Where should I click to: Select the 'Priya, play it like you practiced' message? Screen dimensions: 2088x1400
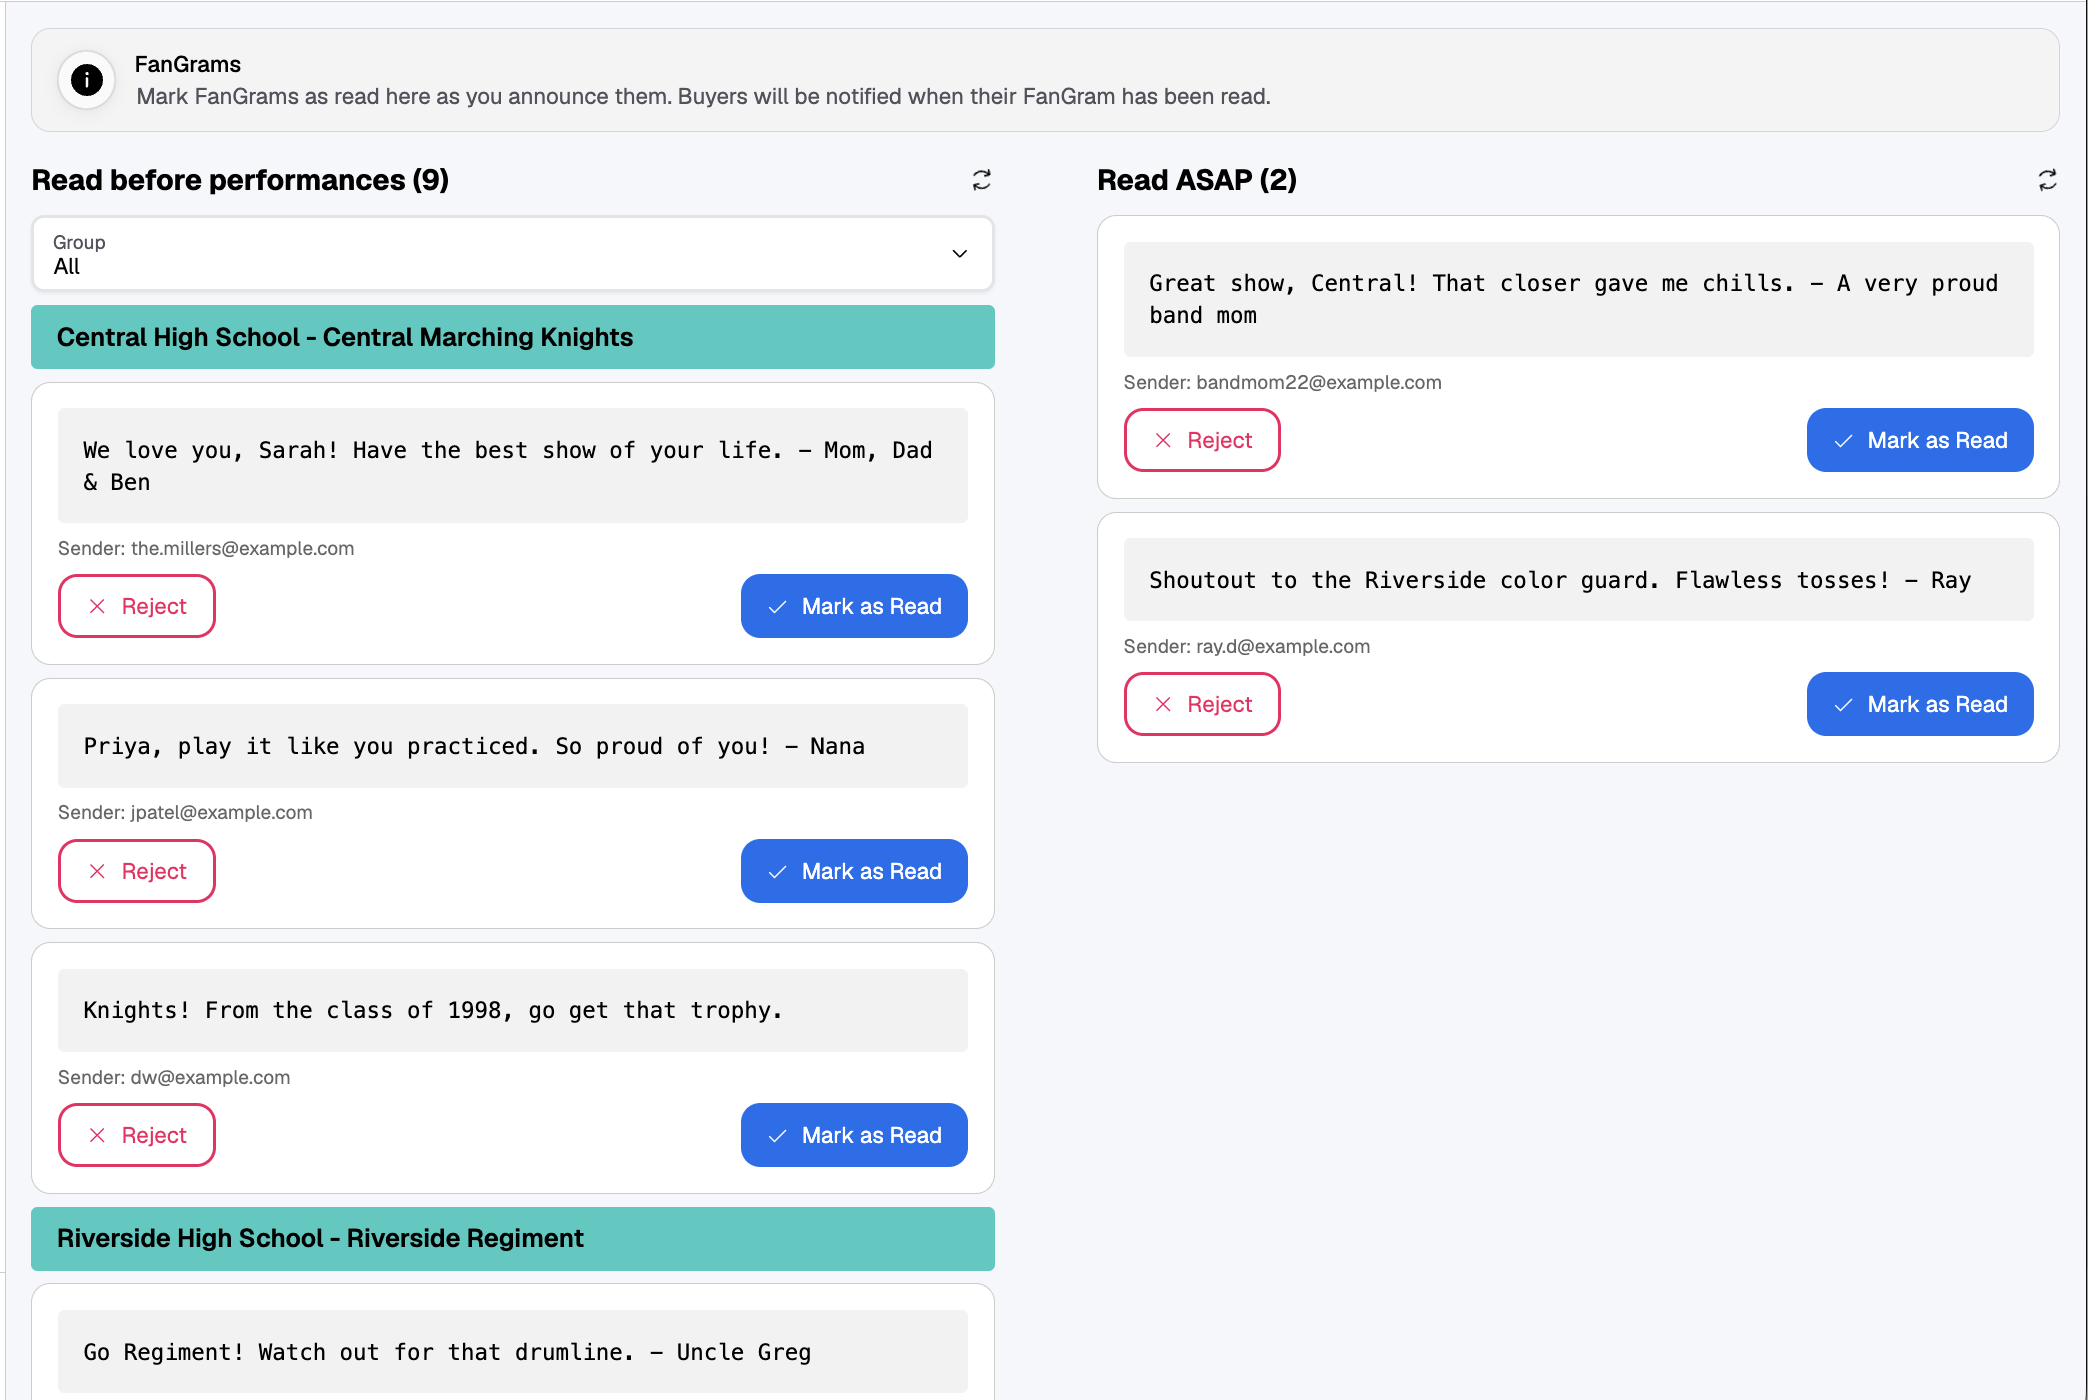[x=512, y=746]
